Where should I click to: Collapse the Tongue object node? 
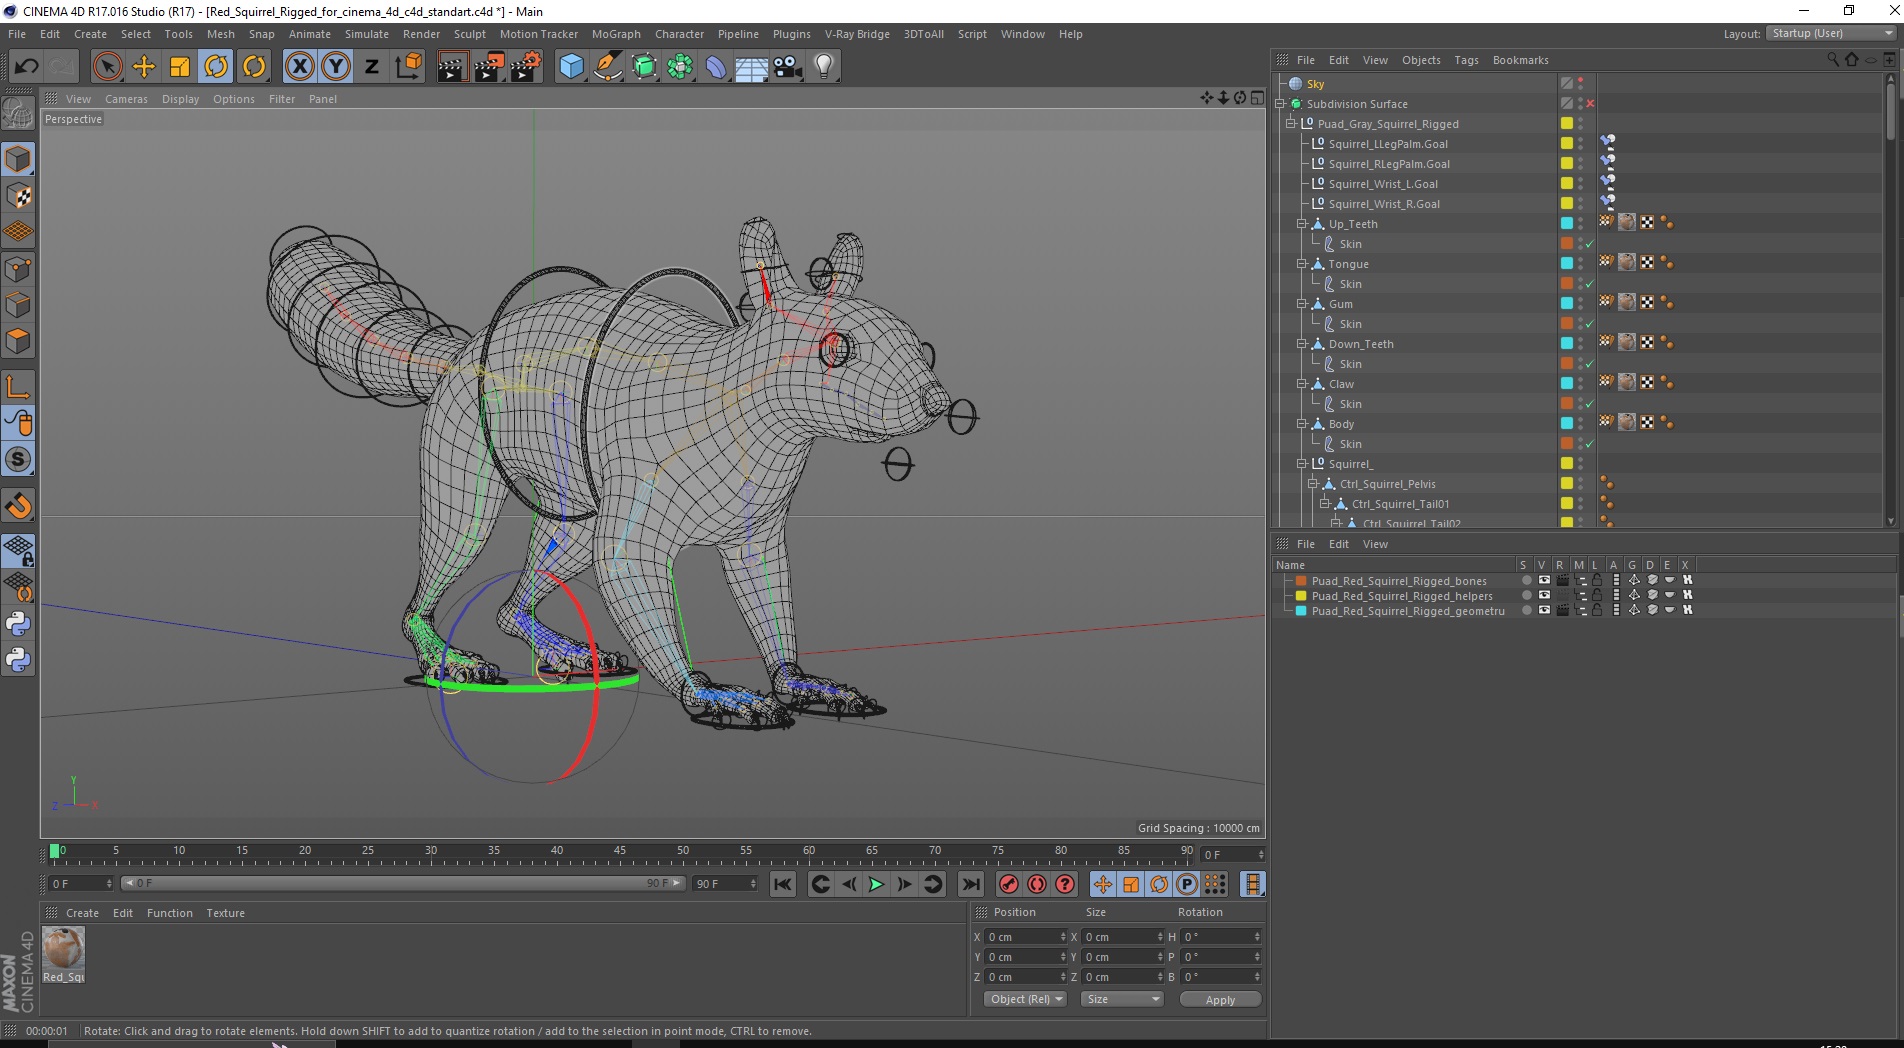[1302, 264]
